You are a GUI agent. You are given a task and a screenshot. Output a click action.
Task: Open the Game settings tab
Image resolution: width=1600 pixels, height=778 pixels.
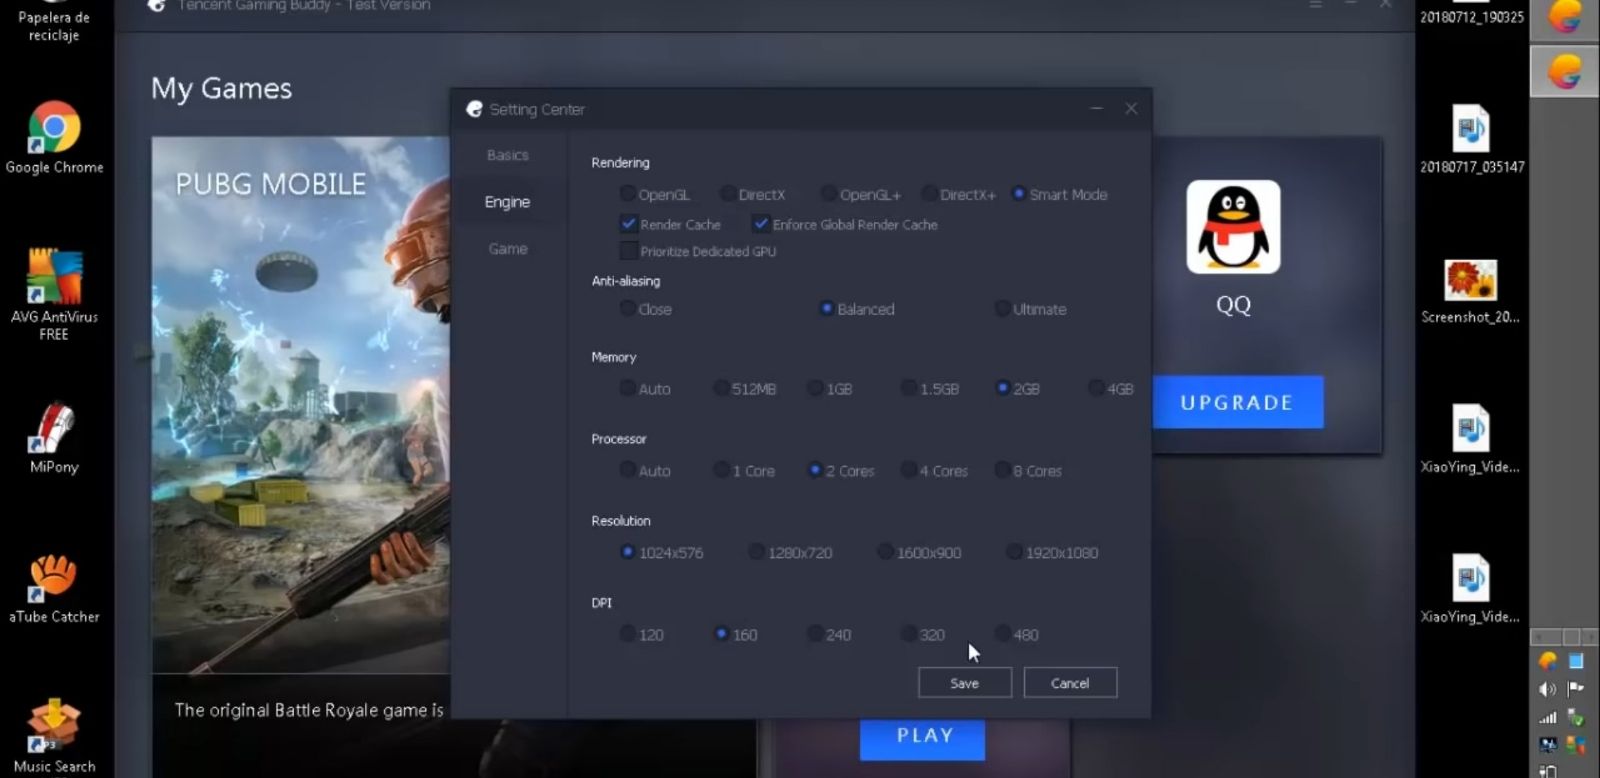tap(508, 249)
